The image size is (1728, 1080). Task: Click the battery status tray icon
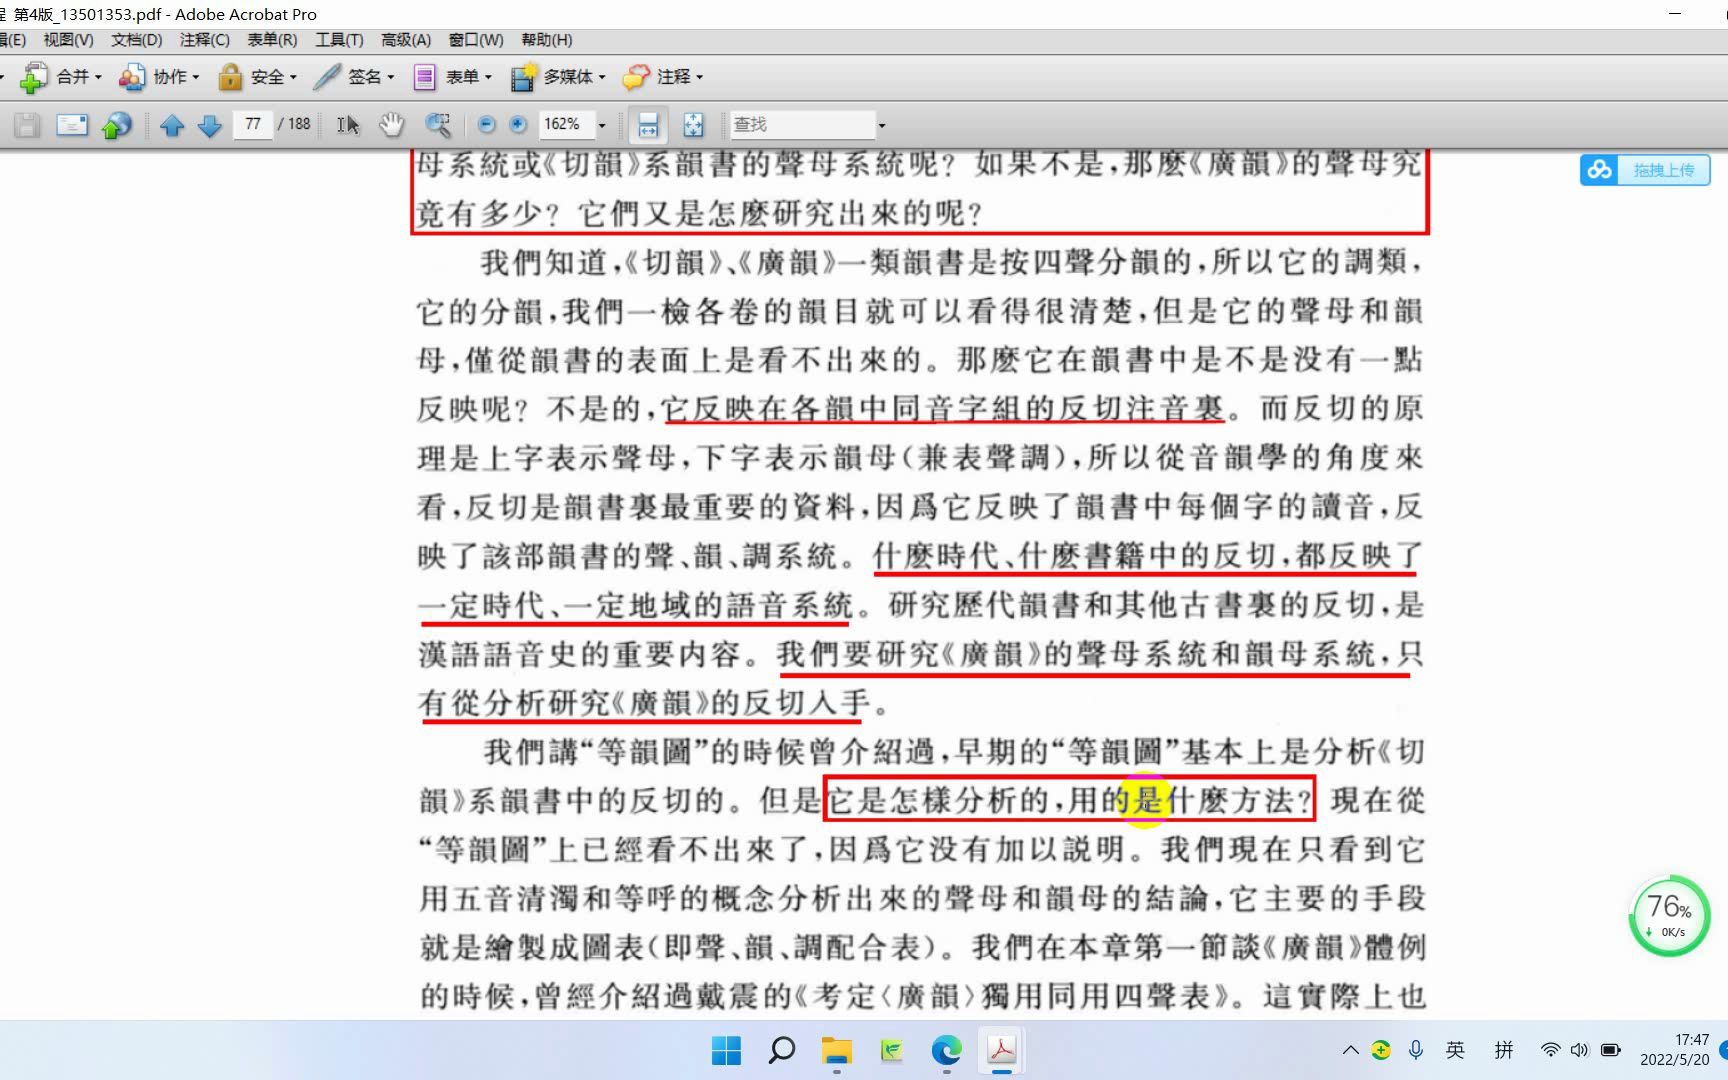coord(1610,1050)
